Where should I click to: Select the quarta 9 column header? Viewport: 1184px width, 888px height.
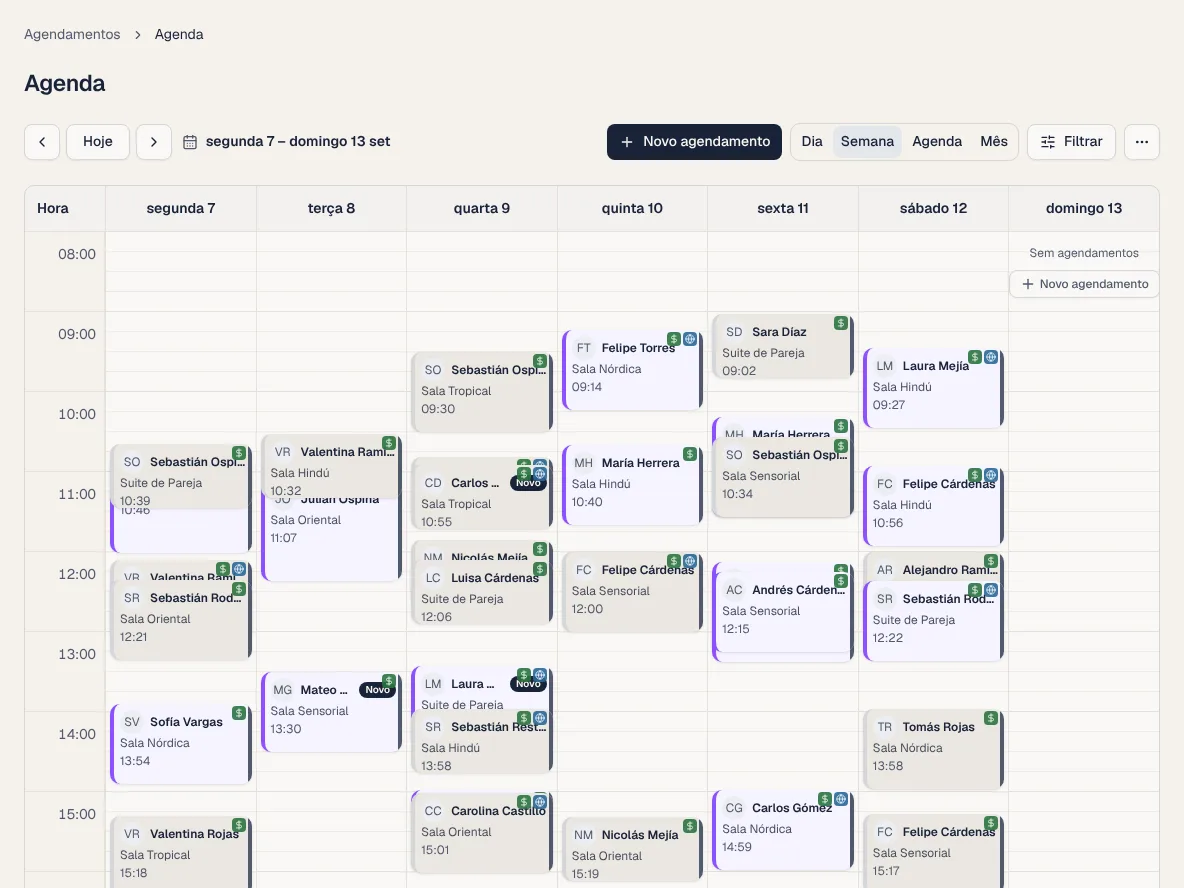[482, 208]
